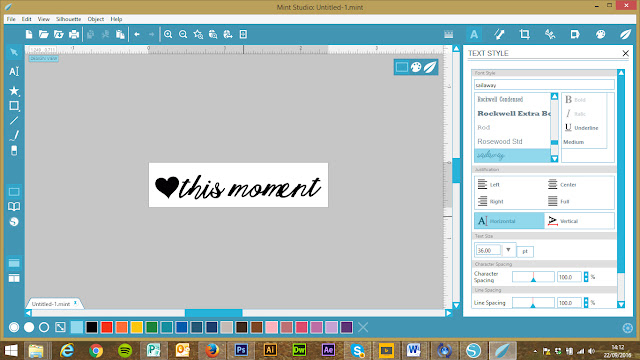
Task: Set justification to Right
Action: point(490,201)
